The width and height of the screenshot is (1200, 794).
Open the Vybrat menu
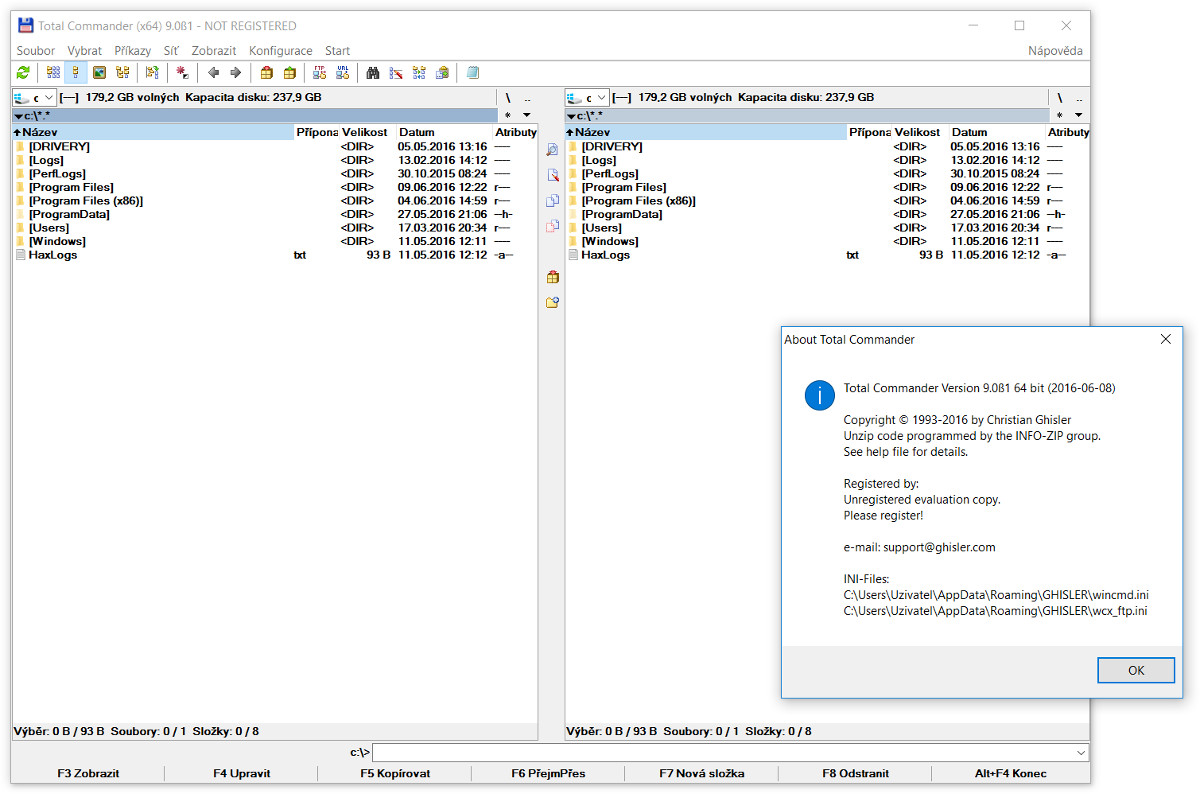tap(85, 51)
